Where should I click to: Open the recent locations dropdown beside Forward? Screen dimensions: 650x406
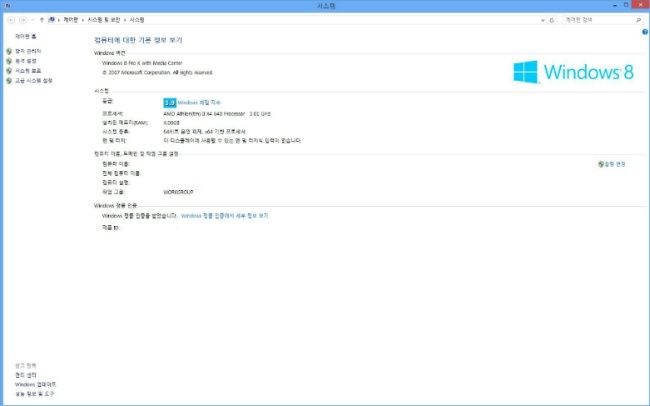pyautogui.click(x=33, y=20)
